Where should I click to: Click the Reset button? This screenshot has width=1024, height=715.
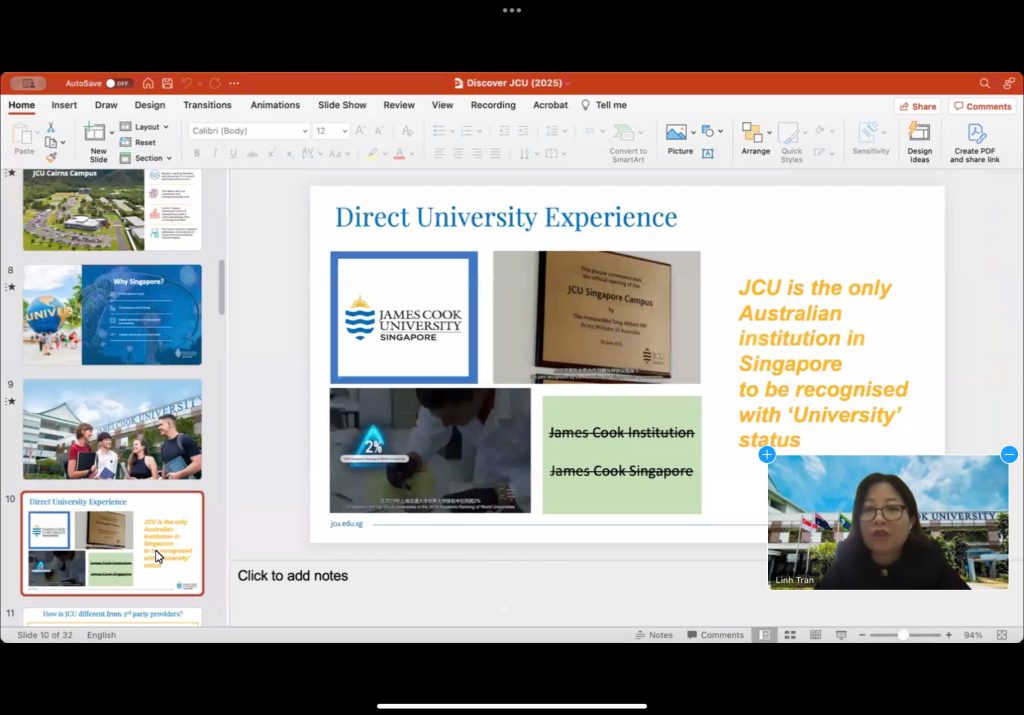point(138,142)
